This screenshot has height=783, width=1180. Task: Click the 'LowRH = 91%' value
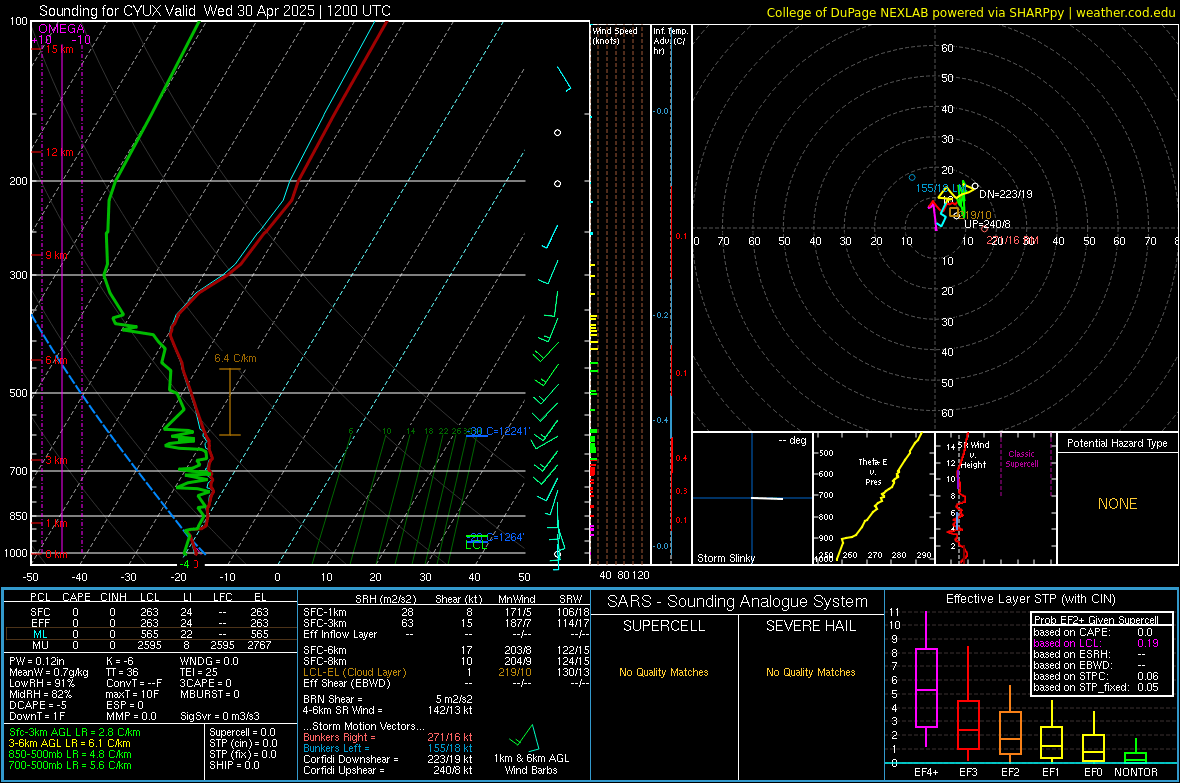pyautogui.click(x=42, y=684)
